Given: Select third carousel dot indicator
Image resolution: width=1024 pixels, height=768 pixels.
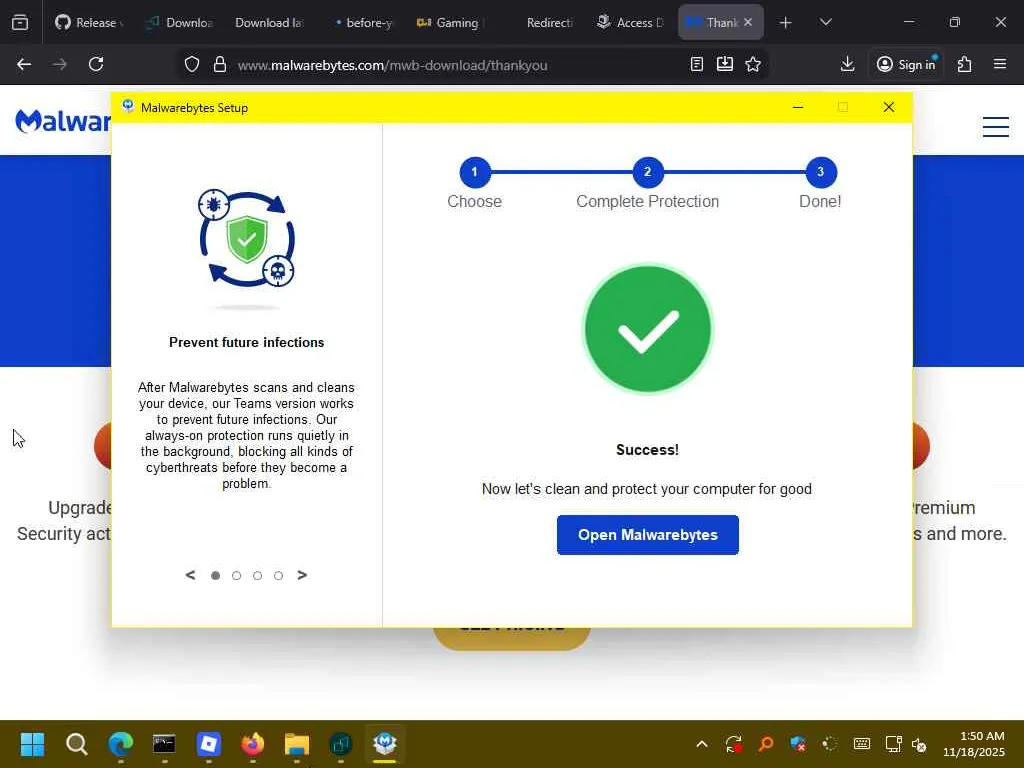Looking at the screenshot, I should (x=257, y=575).
